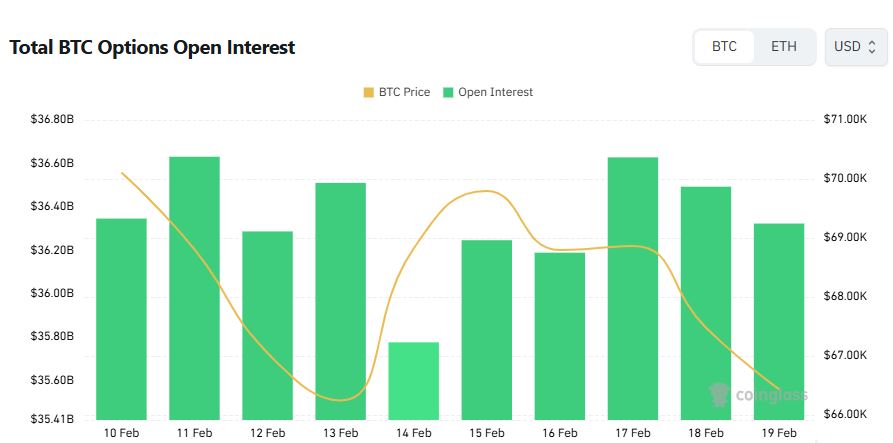Click the yellow BTC Price legend swatch
This screenshot has height=443, width=893.
[369, 92]
